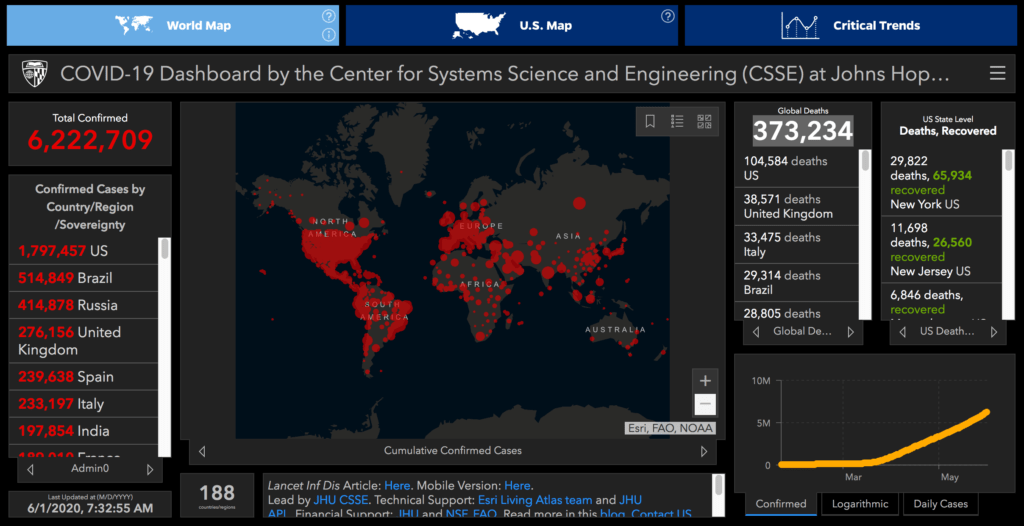This screenshot has width=1024, height=526.
Task: Open the map legend list icon
Action: 677,121
